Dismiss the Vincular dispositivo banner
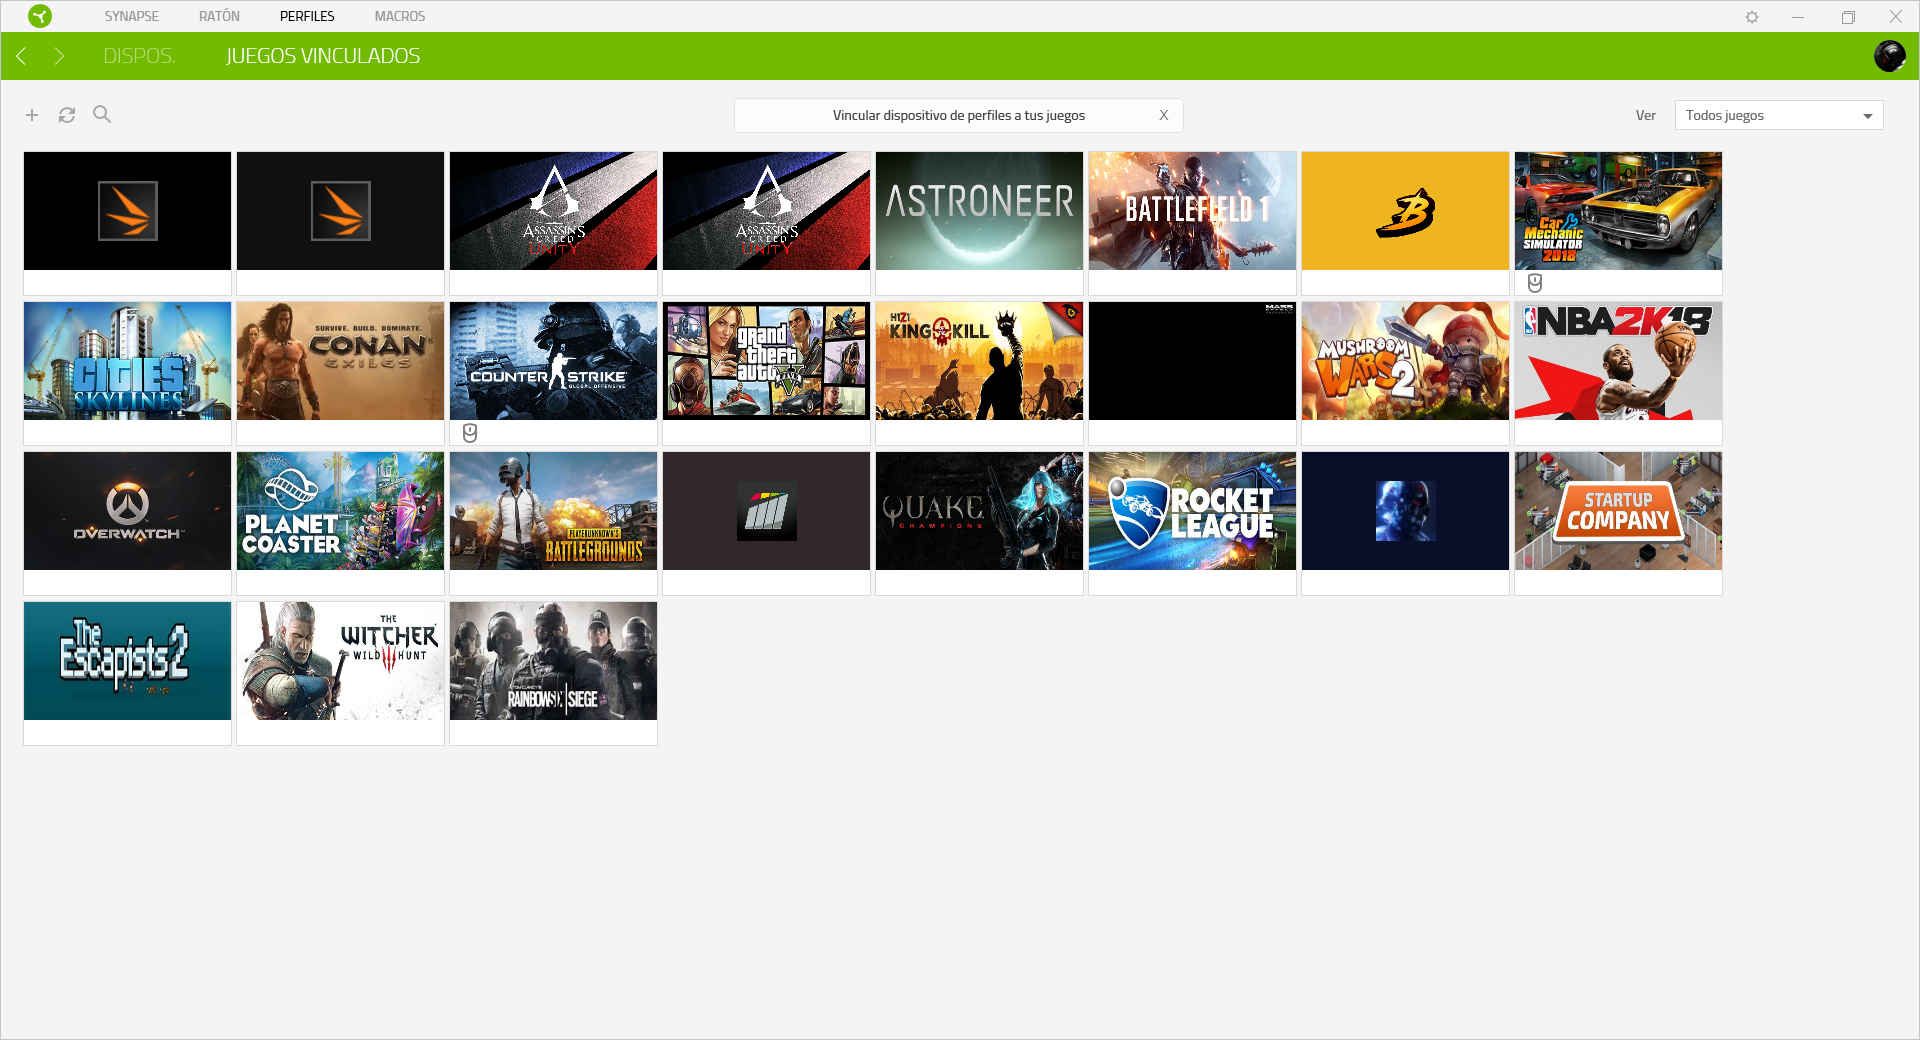This screenshot has width=1920, height=1040. coord(1164,115)
